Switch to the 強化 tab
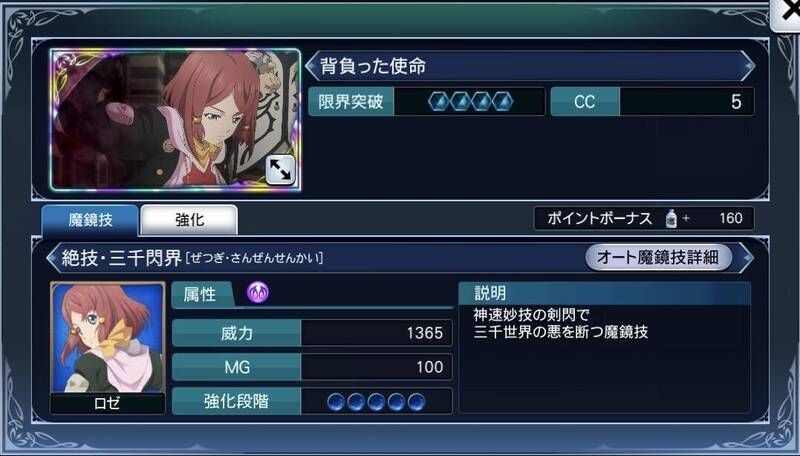 189,220
